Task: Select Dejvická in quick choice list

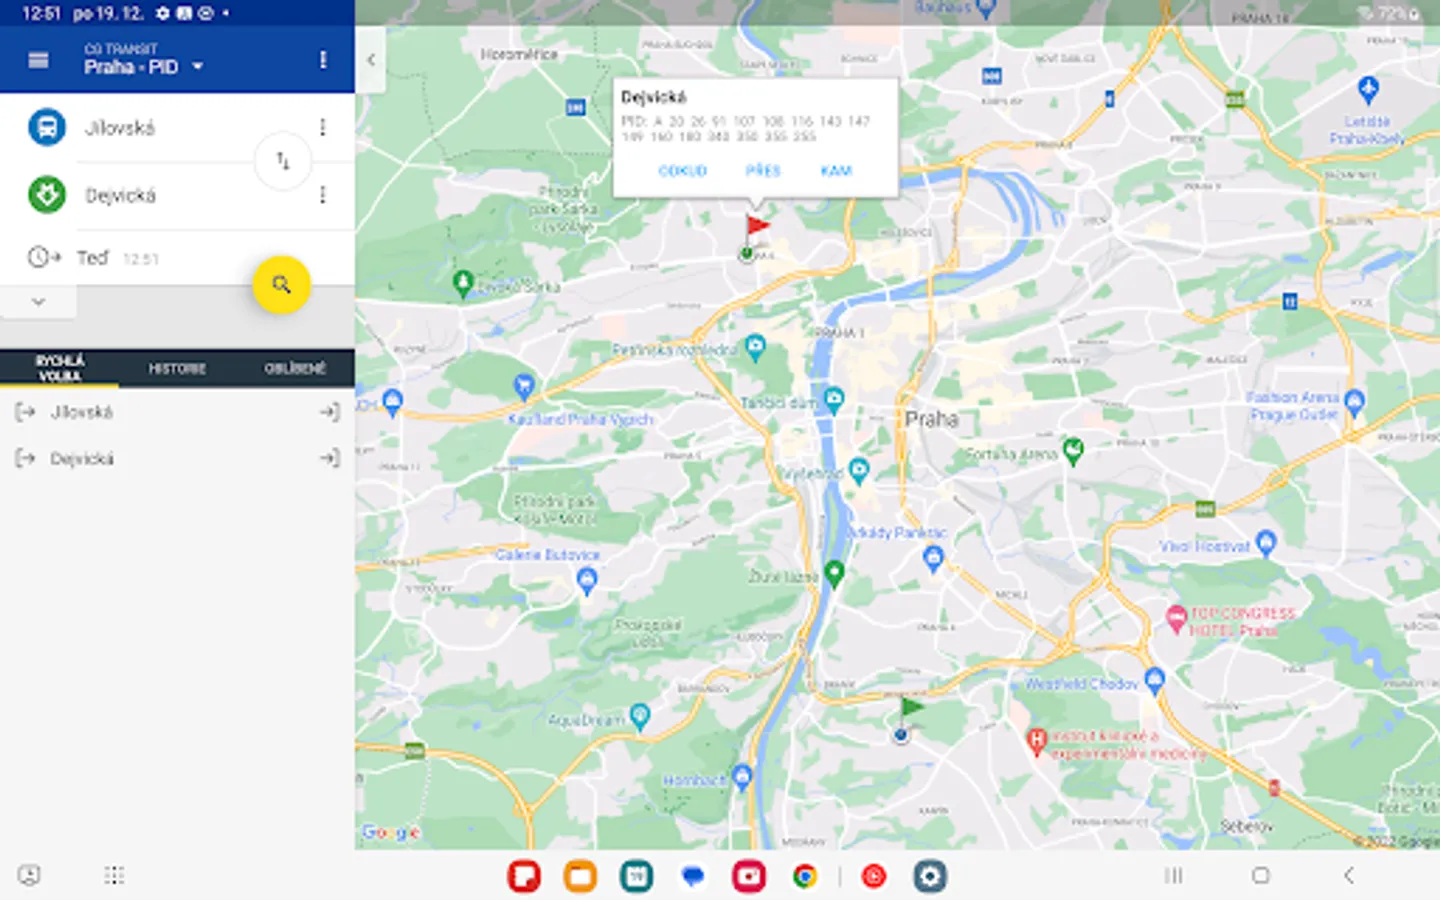Action: (x=82, y=458)
